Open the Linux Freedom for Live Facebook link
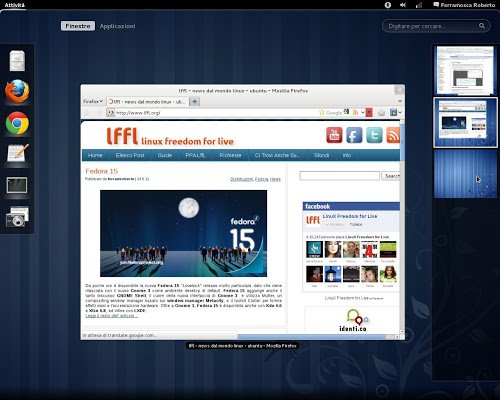 pyautogui.click(x=350, y=216)
